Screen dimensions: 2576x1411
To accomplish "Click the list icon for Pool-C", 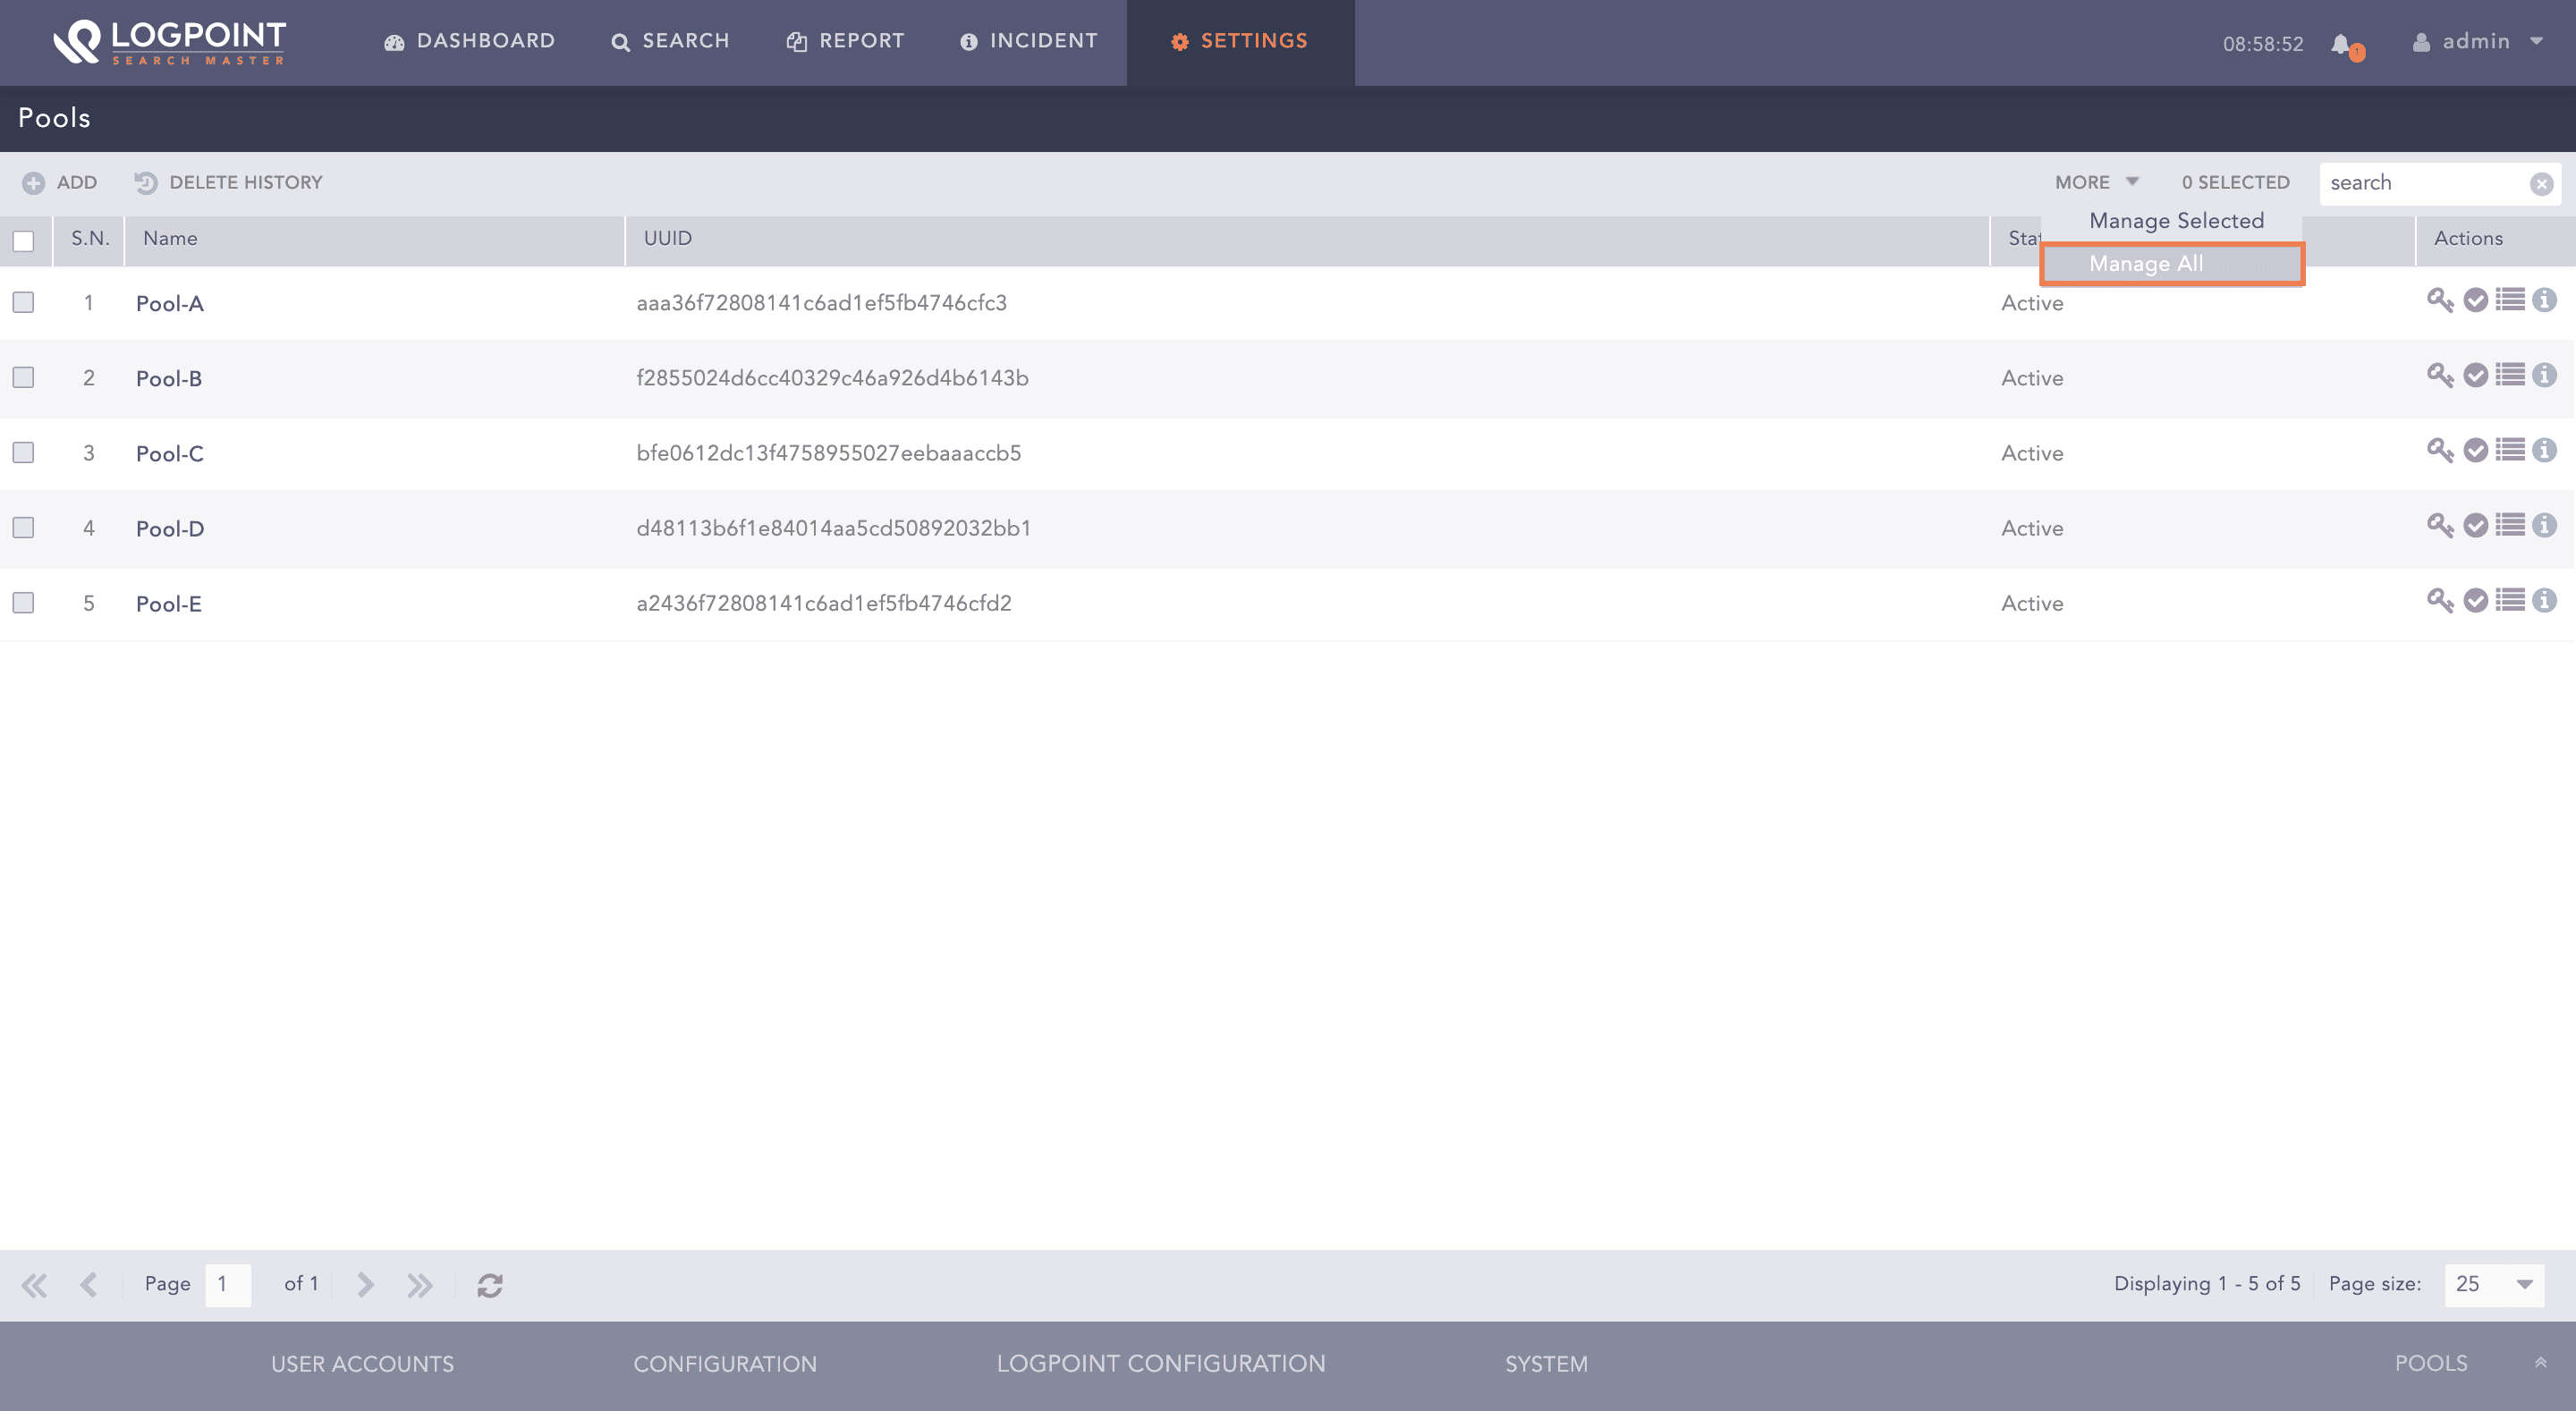I will click(2510, 450).
